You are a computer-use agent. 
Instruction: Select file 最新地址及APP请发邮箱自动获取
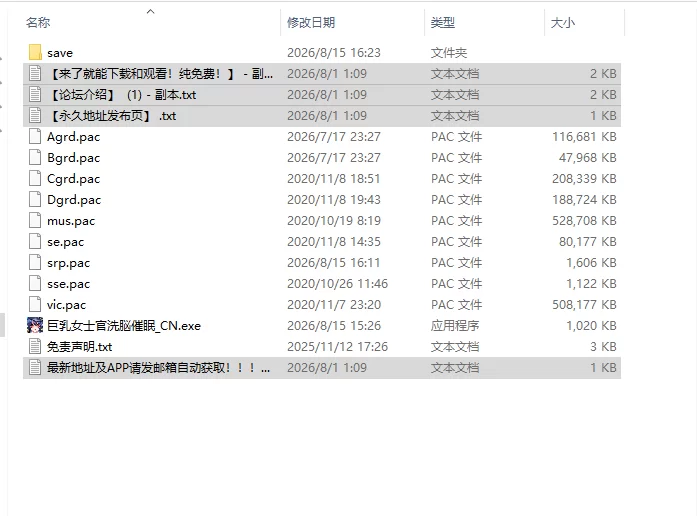click(x=159, y=368)
